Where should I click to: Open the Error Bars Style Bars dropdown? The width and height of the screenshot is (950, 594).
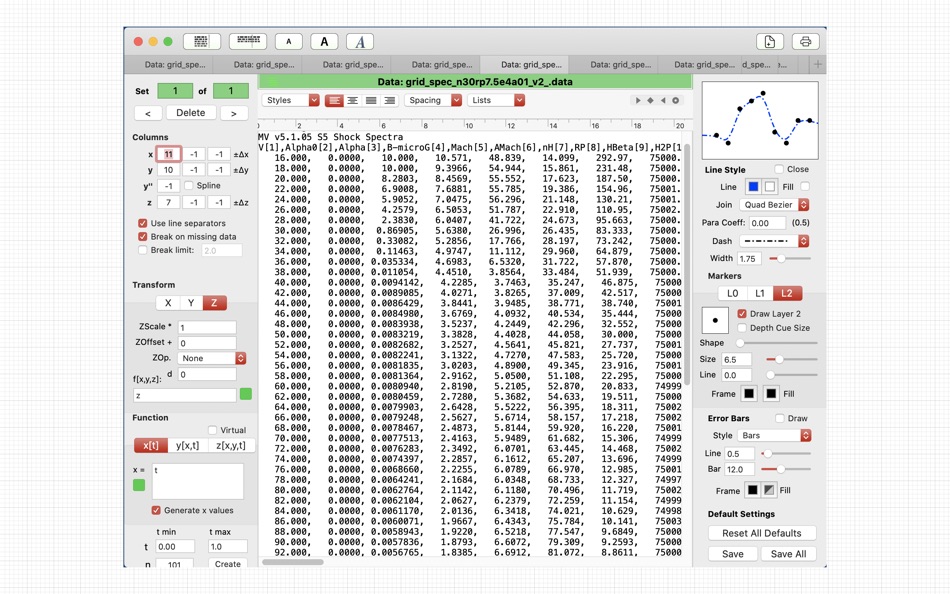coord(774,435)
